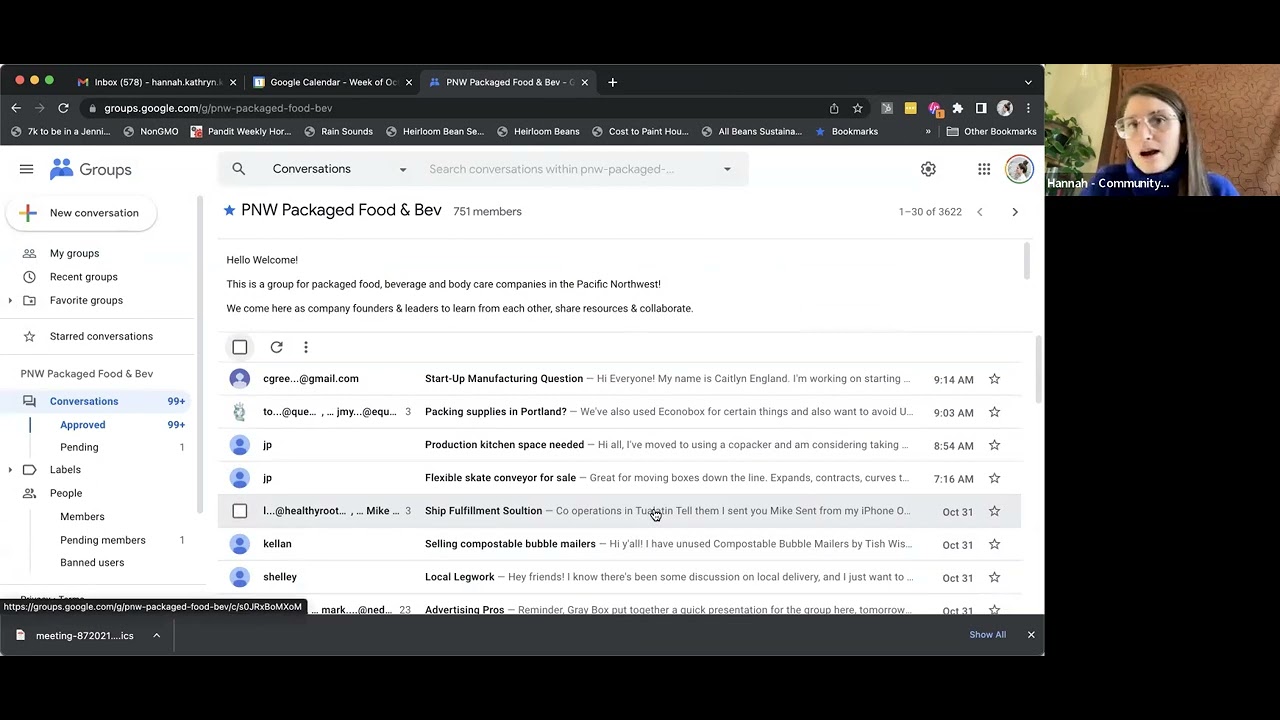Image resolution: width=1280 pixels, height=720 pixels.
Task: Star the Flexible skate conveyor conversation
Action: point(994,478)
